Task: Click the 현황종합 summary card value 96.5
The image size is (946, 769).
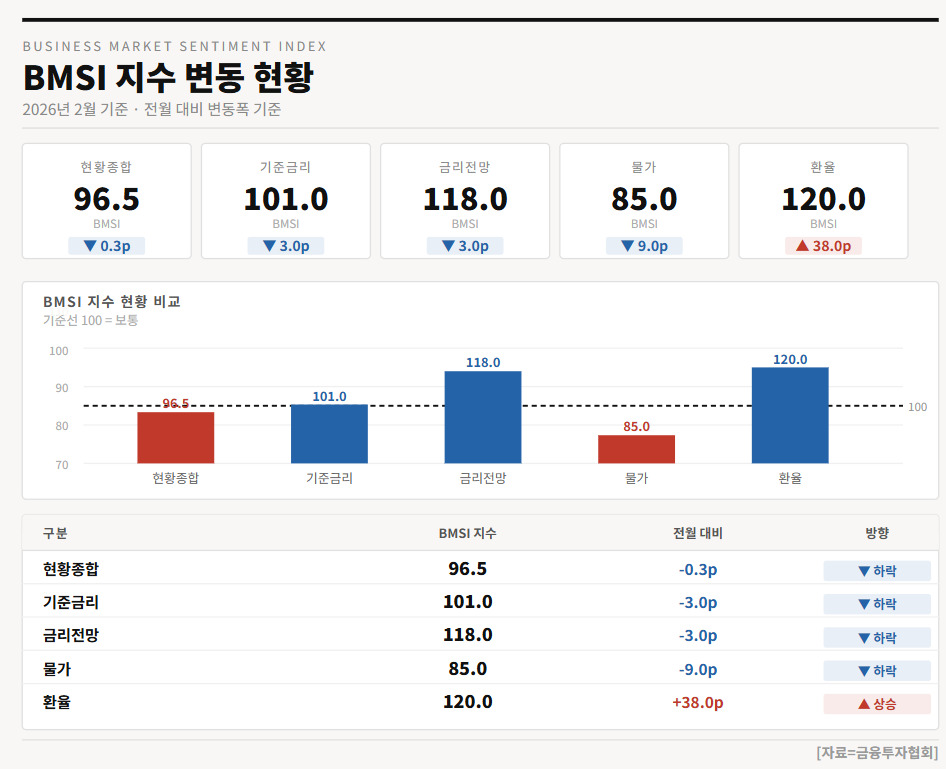Action: (106, 199)
